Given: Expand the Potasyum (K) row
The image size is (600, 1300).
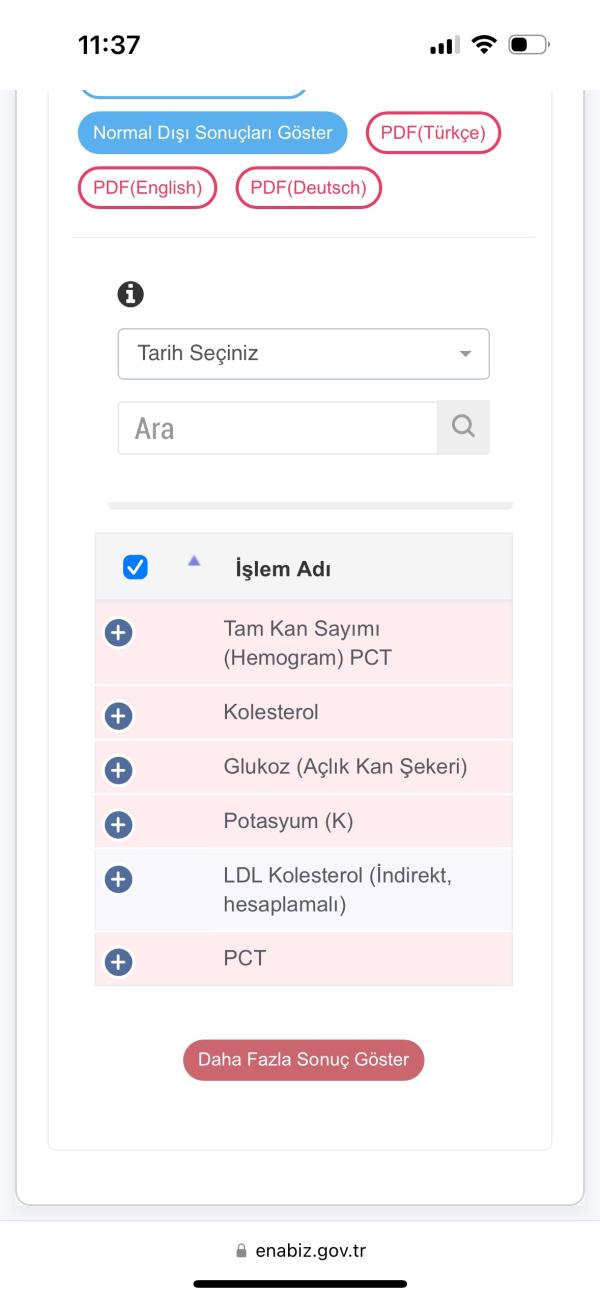Looking at the screenshot, I should 118,824.
